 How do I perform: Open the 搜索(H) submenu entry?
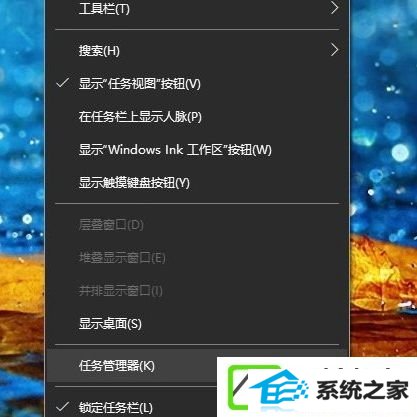[x=197, y=50]
